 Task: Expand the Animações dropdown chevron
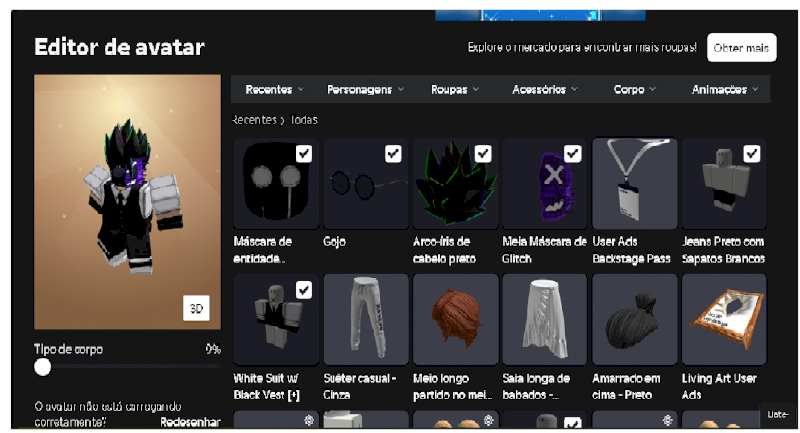(755, 90)
